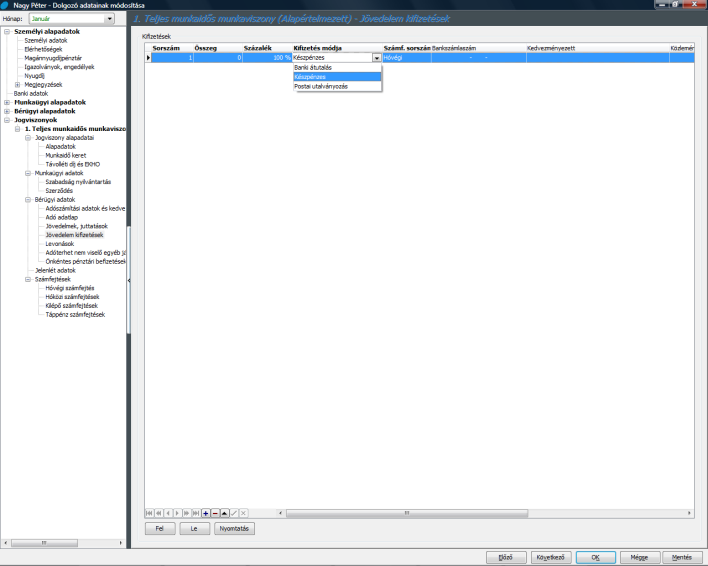This screenshot has width=708, height=566.
Task: Click tree panel horizontal scrollbar thumb
Action: point(44,543)
